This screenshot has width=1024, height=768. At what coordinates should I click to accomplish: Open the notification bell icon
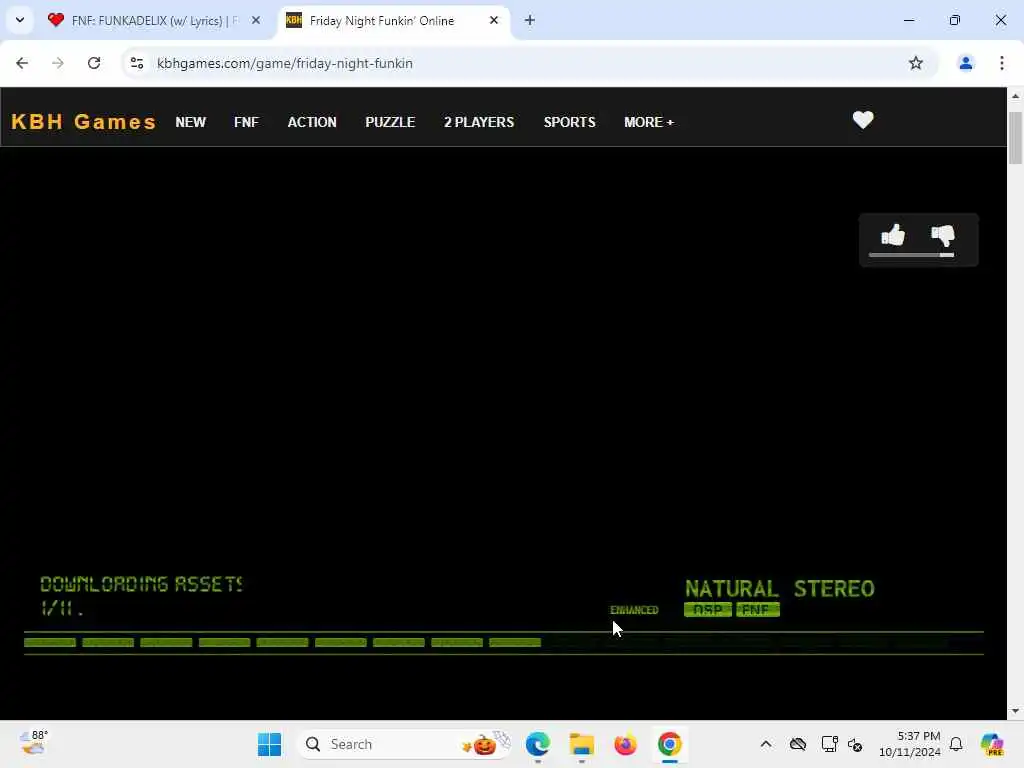click(956, 744)
